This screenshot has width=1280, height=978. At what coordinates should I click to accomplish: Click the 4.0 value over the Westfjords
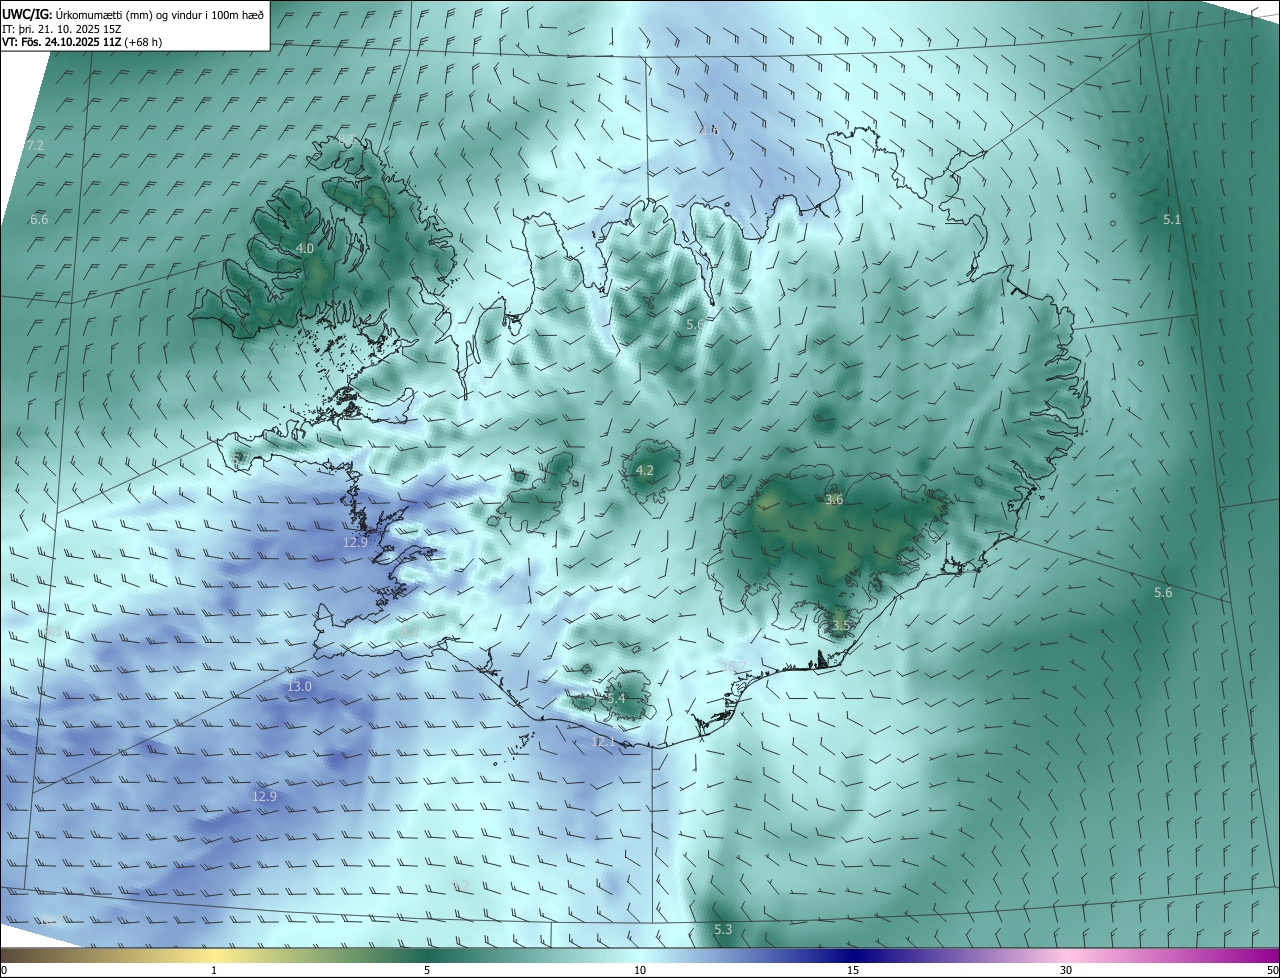304,248
